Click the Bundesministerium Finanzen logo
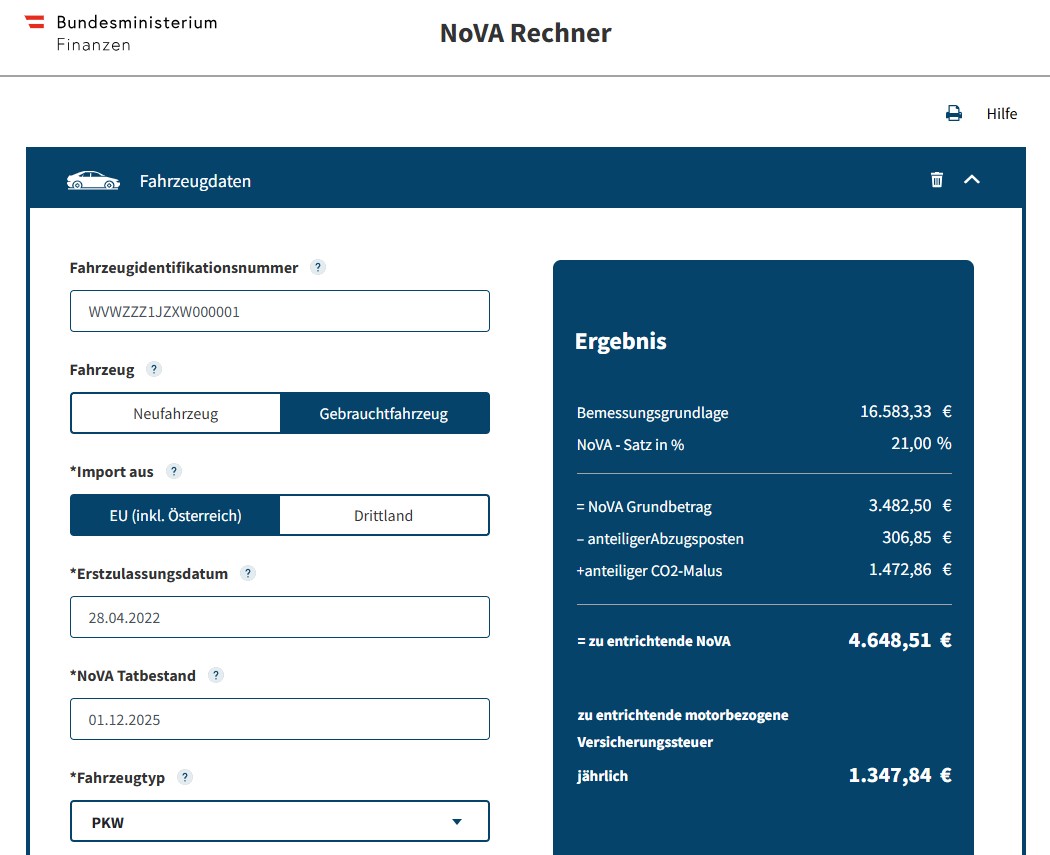Image resolution: width=1050 pixels, height=855 pixels. [120, 33]
